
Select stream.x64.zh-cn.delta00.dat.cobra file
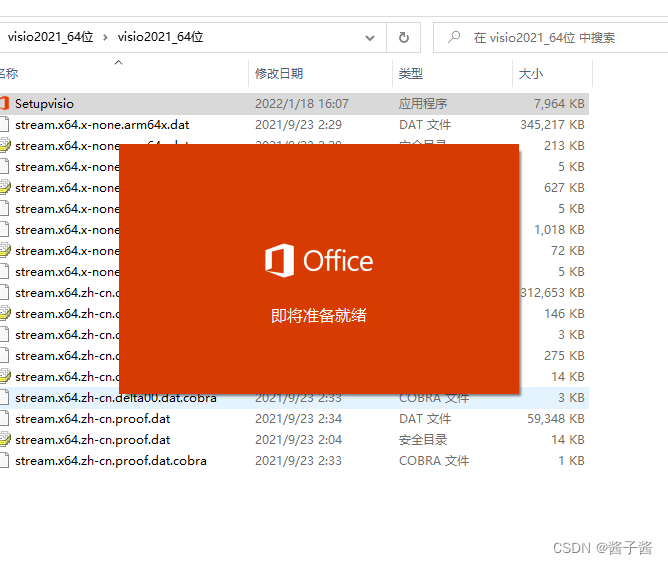[x=116, y=397]
